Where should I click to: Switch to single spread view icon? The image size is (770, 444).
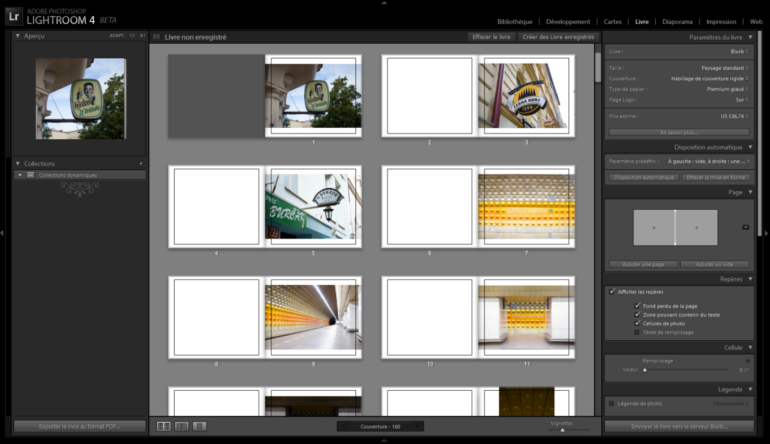tap(181, 426)
